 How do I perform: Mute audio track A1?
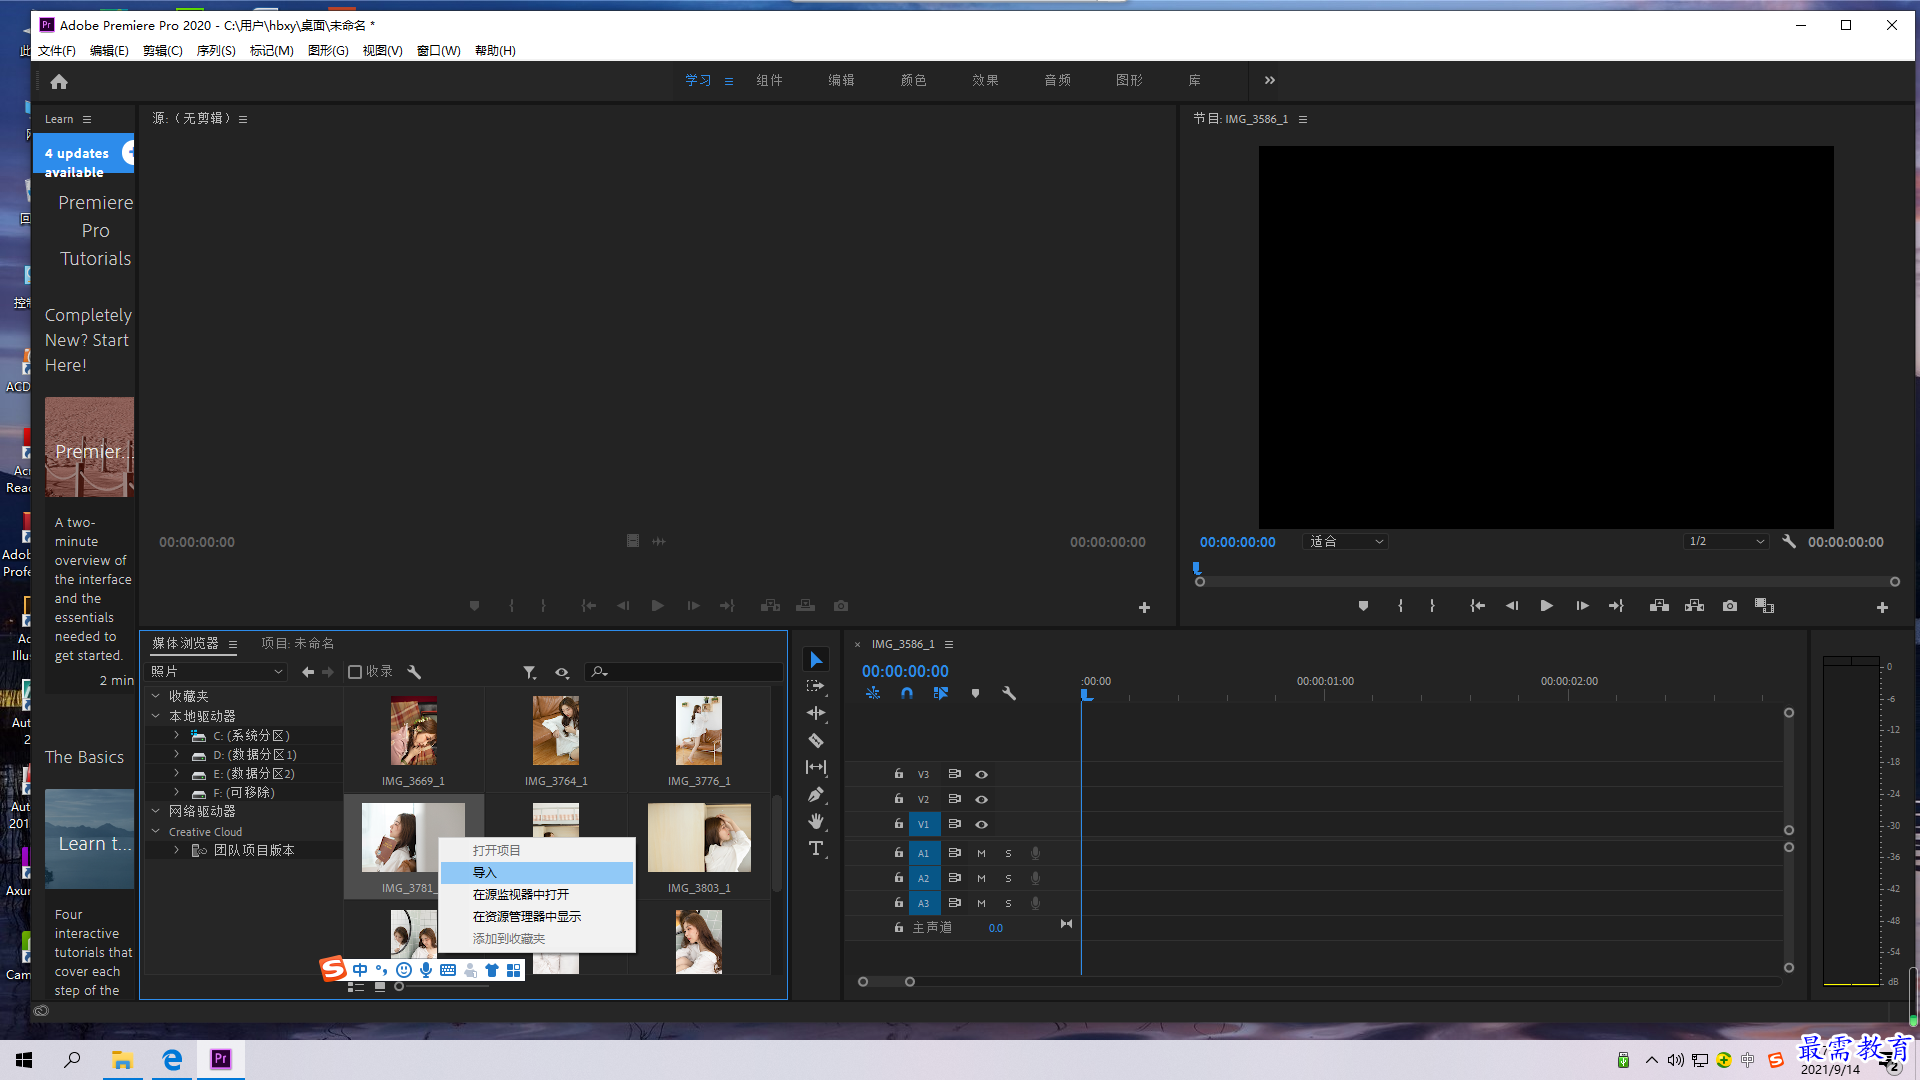click(x=981, y=853)
